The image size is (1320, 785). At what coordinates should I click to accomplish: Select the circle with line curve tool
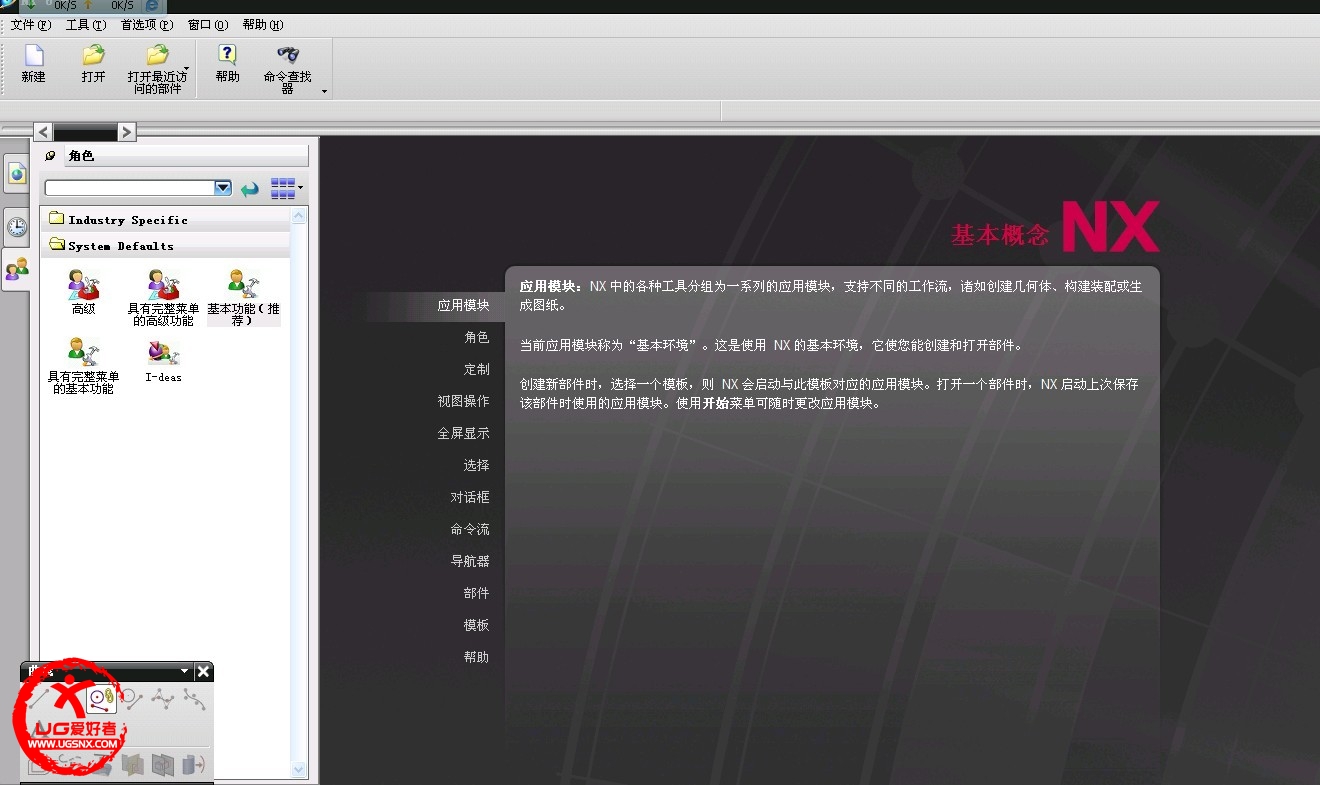point(131,700)
